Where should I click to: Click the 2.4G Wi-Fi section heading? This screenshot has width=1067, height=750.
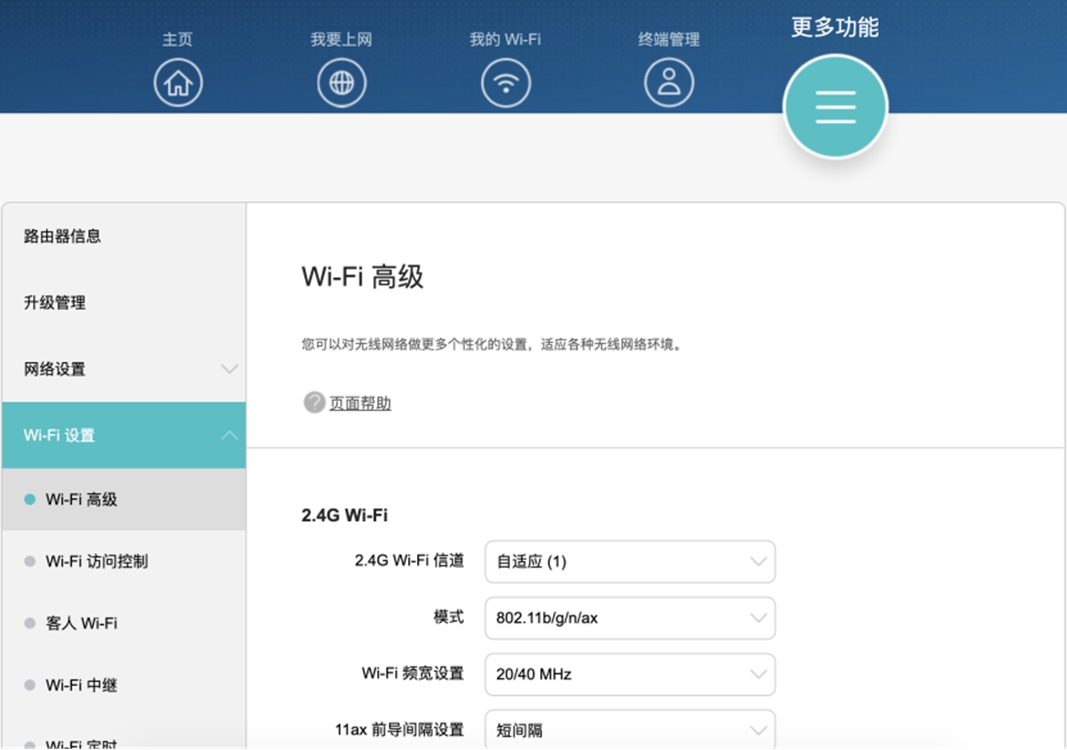(x=344, y=515)
